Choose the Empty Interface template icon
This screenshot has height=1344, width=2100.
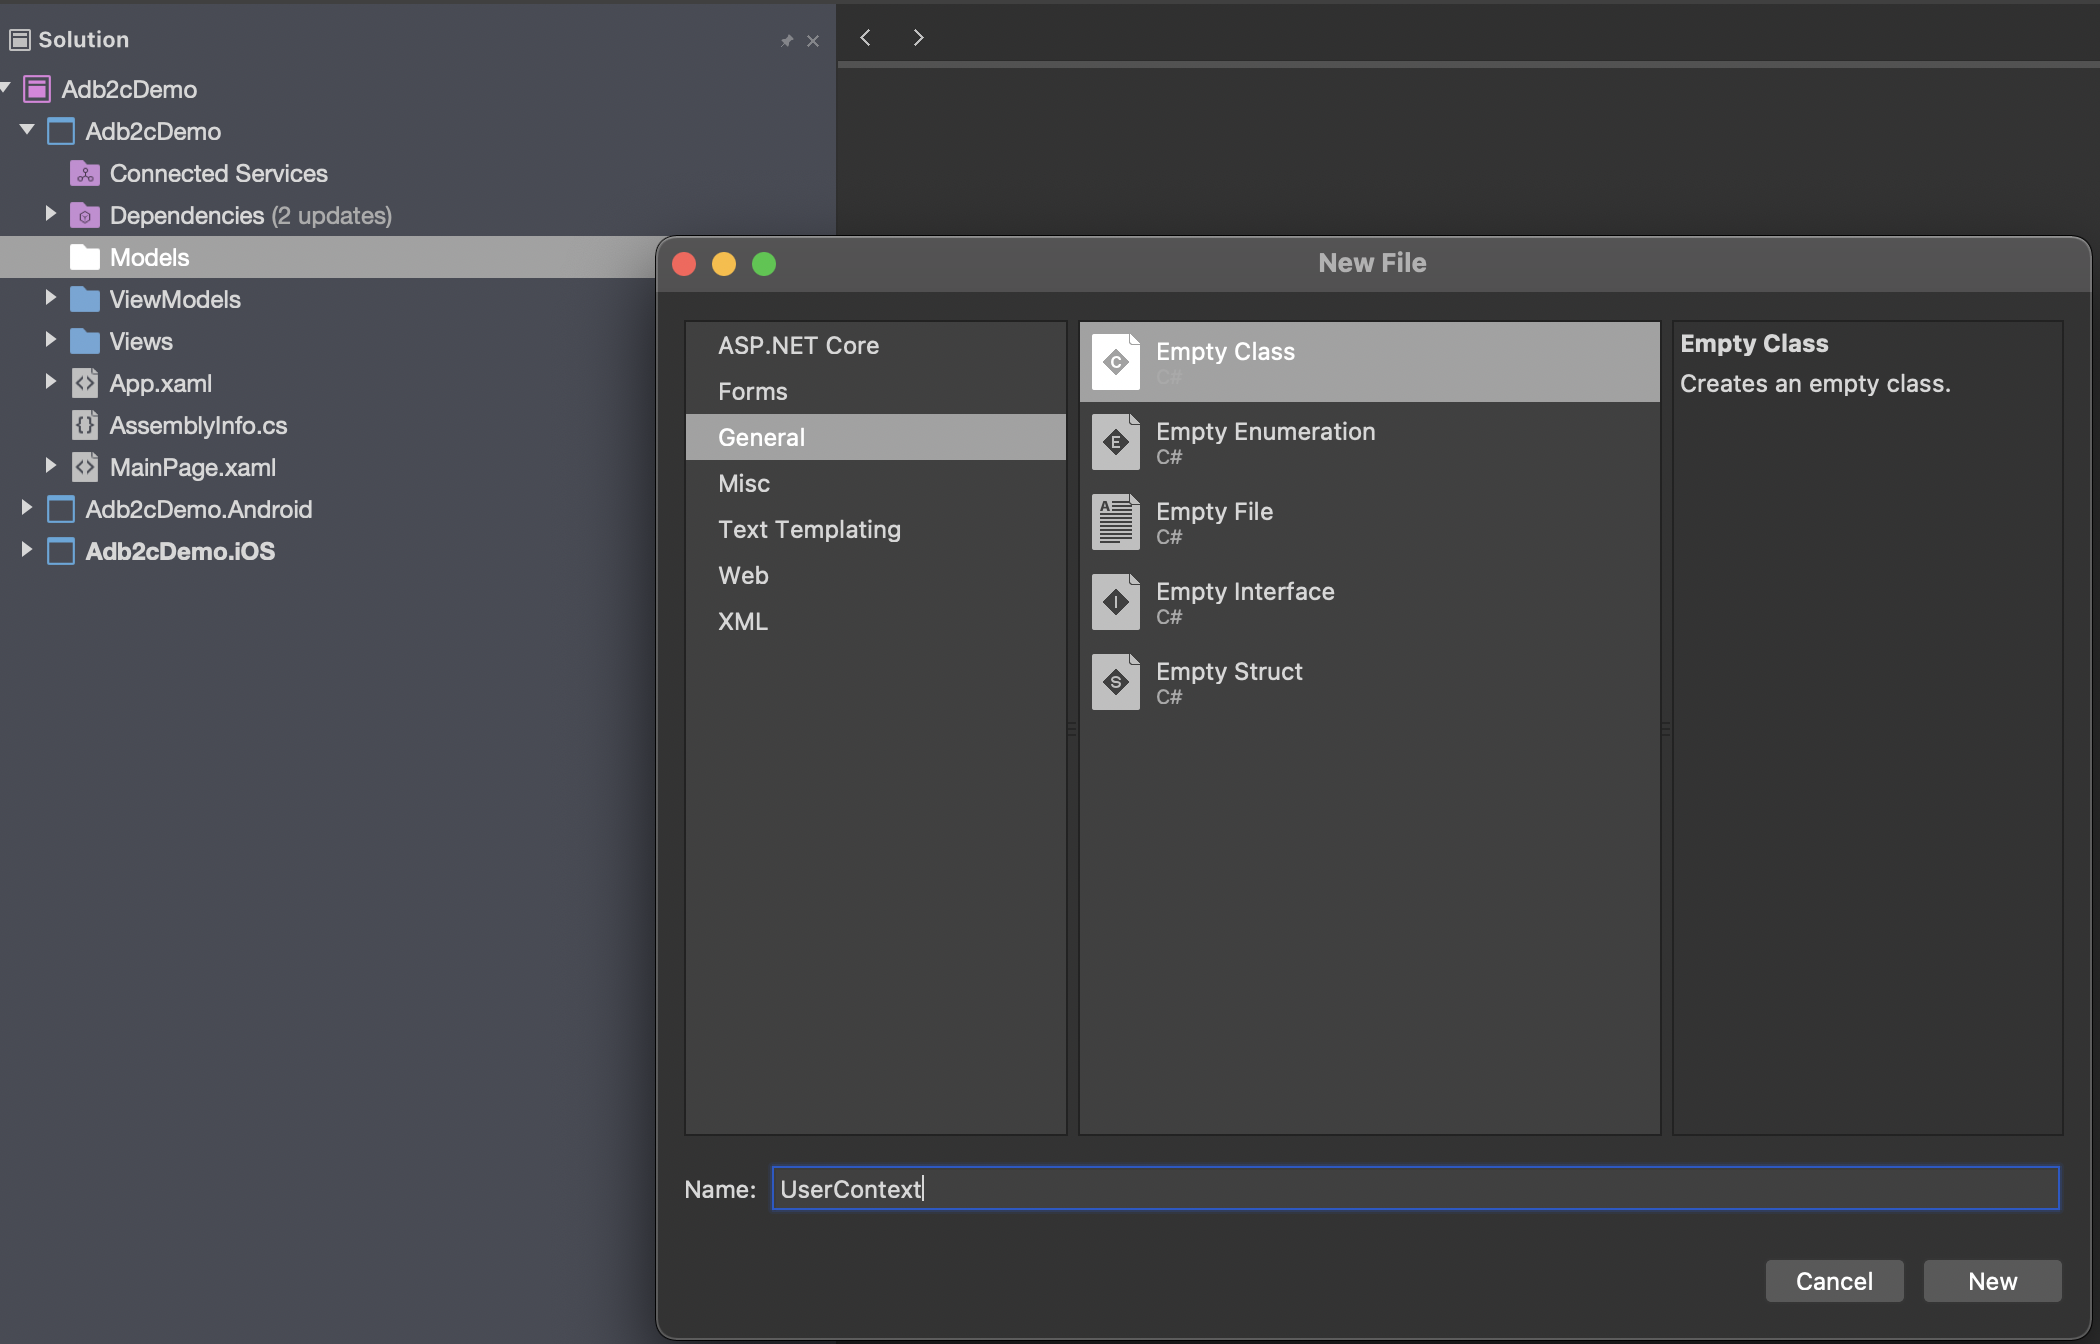tap(1115, 602)
